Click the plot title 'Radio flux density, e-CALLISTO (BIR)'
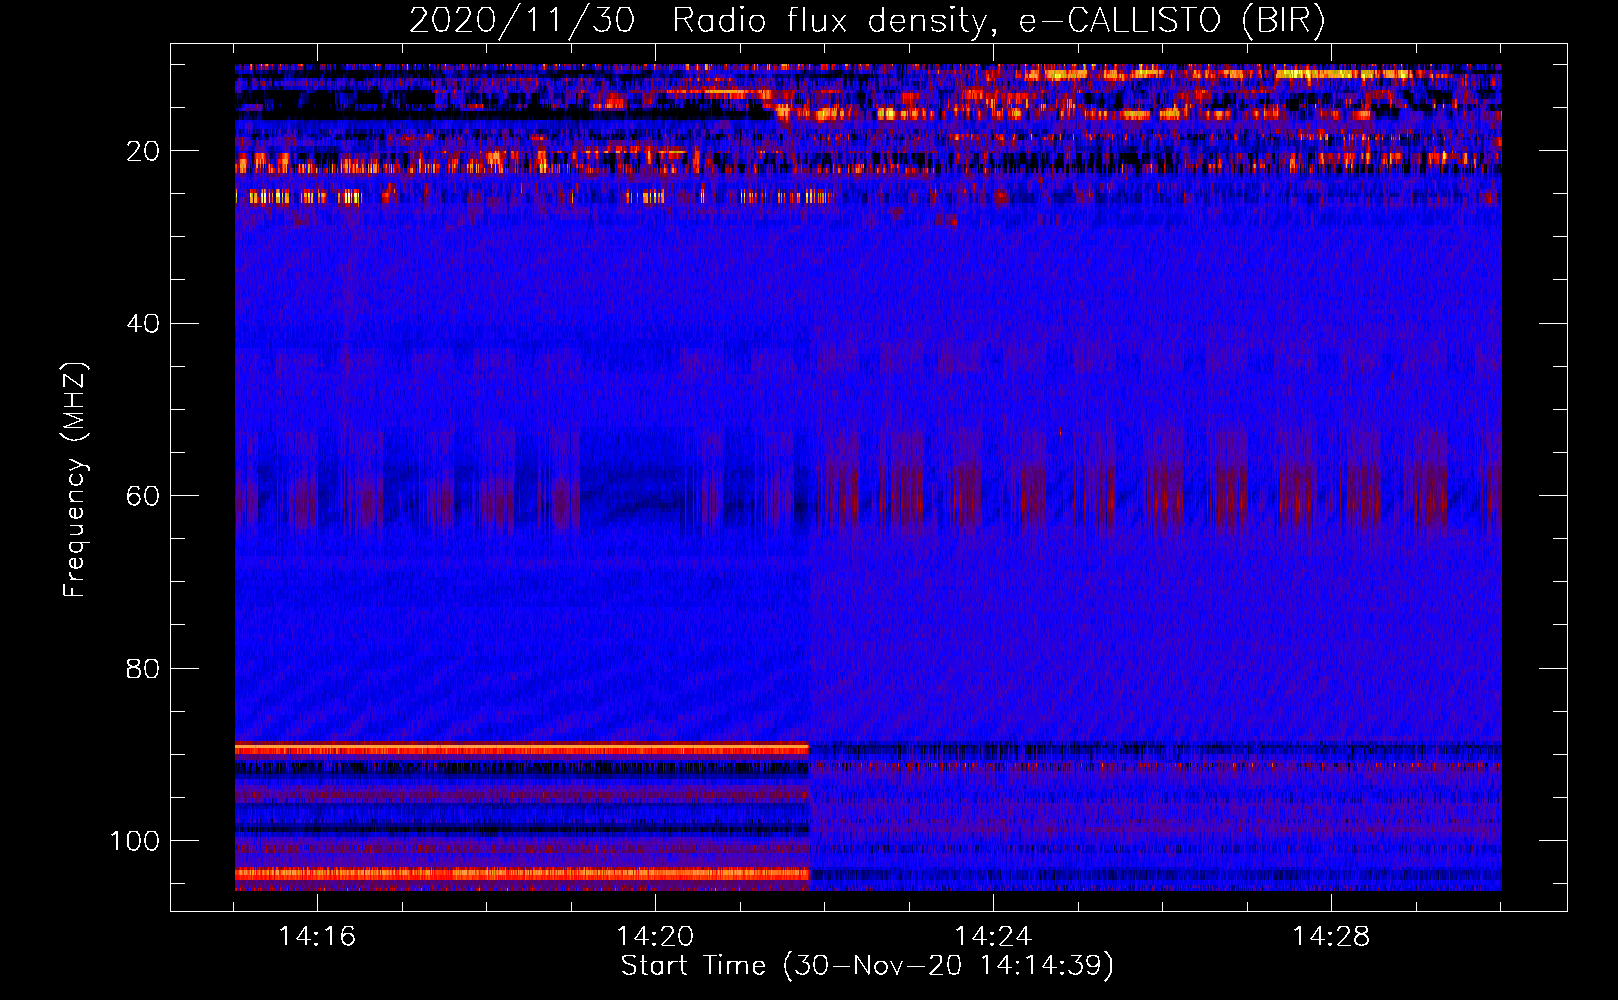 coord(998,21)
